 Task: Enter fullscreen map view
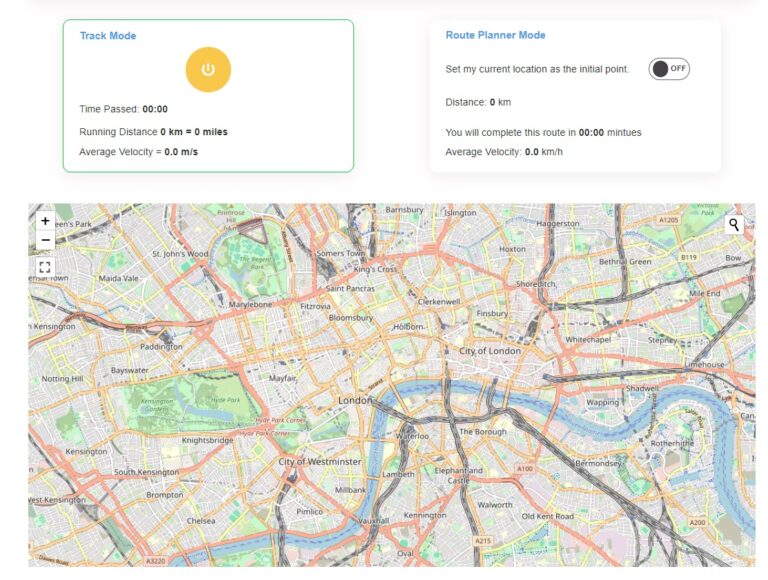(x=45, y=267)
